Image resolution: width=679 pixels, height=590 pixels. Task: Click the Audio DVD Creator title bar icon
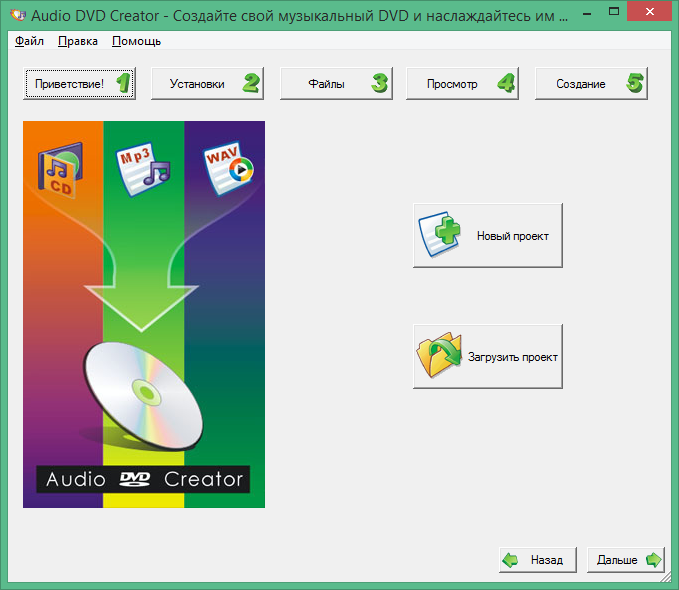coord(18,15)
